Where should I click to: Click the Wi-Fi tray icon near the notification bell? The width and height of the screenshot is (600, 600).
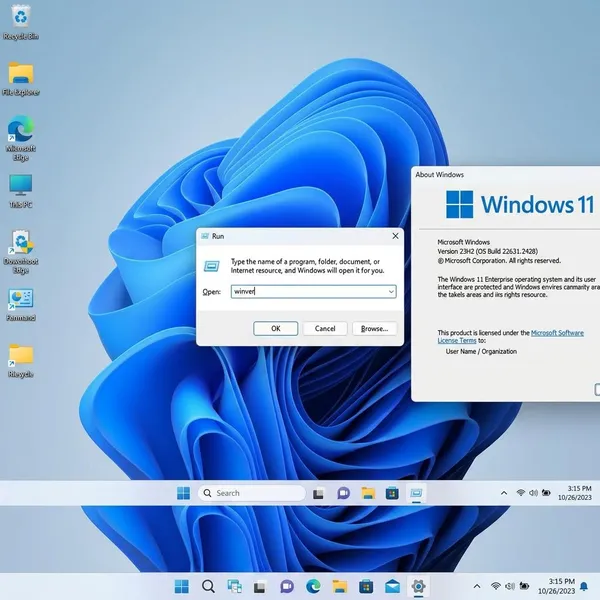pyautogui.click(x=496, y=586)
